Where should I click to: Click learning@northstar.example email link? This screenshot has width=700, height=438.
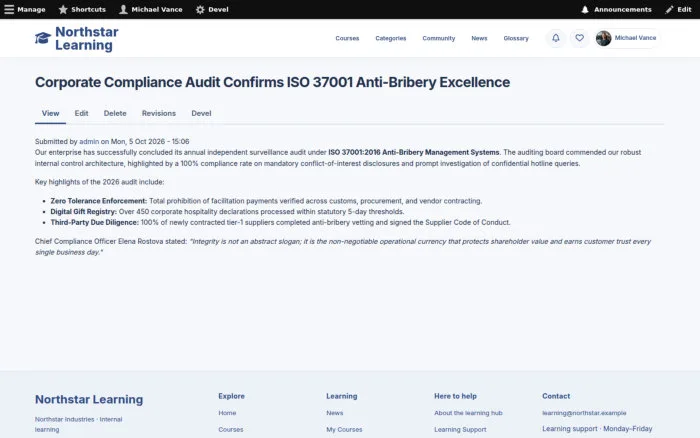pyautogui.click(x=584, y=413)
